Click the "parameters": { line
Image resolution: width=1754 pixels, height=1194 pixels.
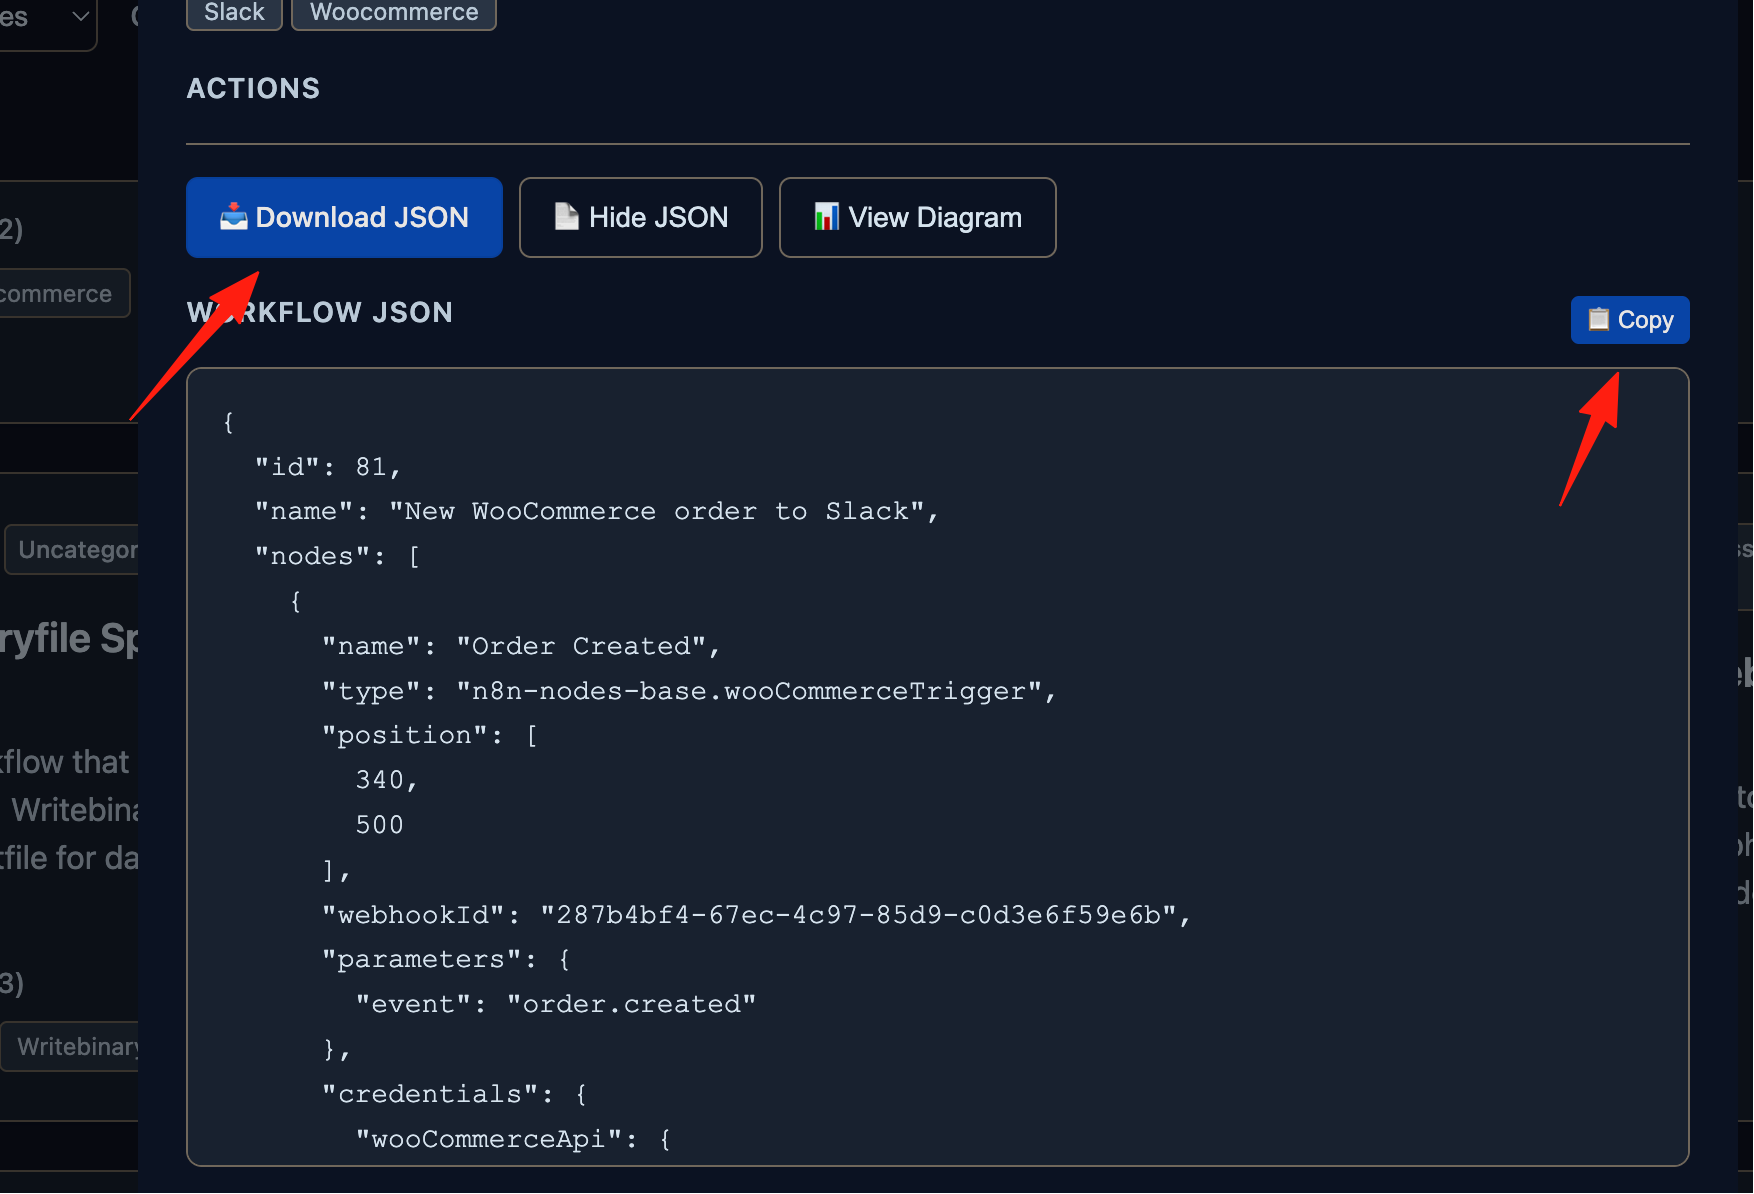pos(446,959)
